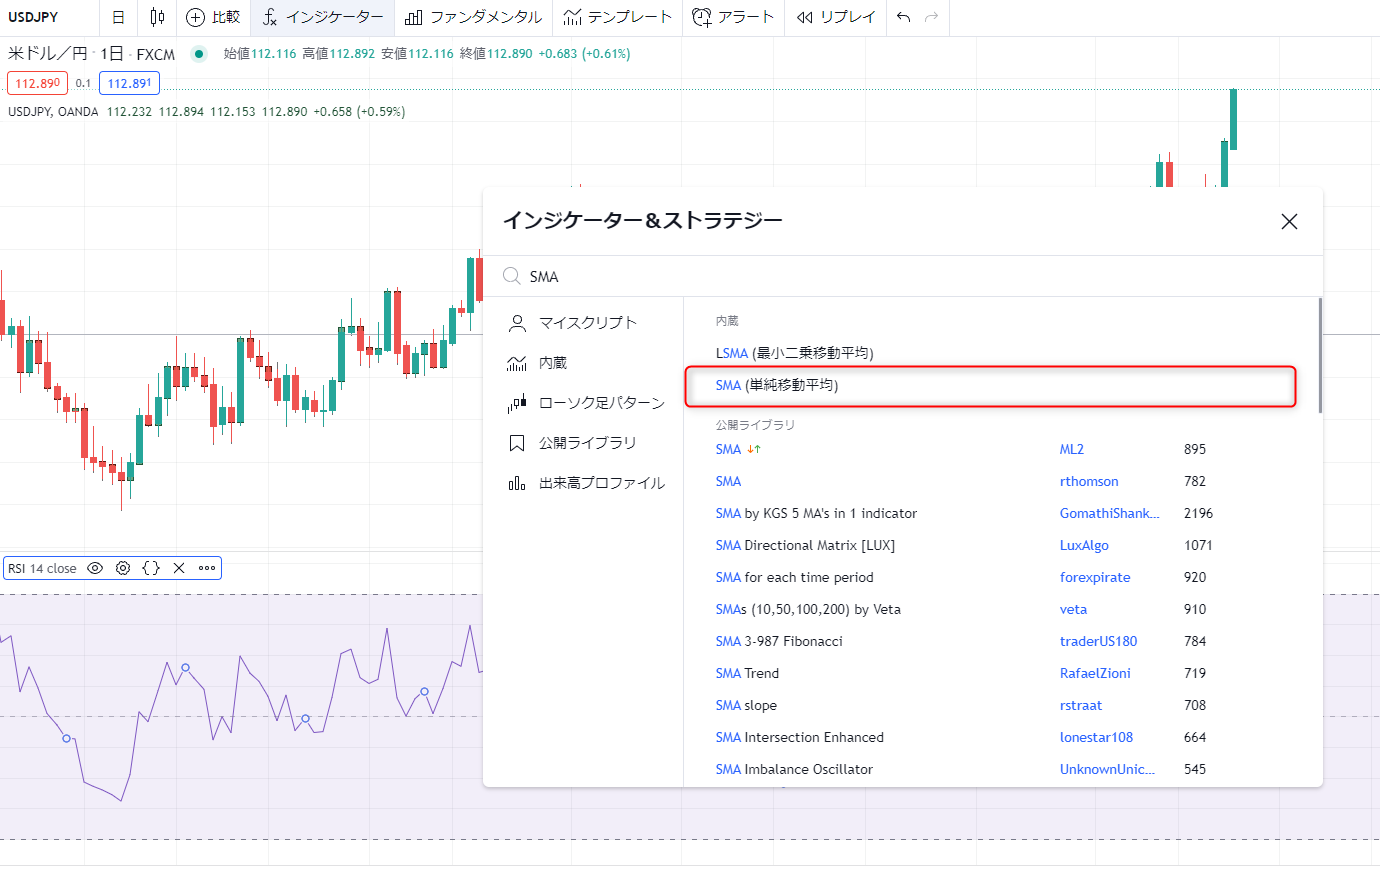
Task: Click USDJPY, OANDA comparison legend
Action: pos(53,112)
